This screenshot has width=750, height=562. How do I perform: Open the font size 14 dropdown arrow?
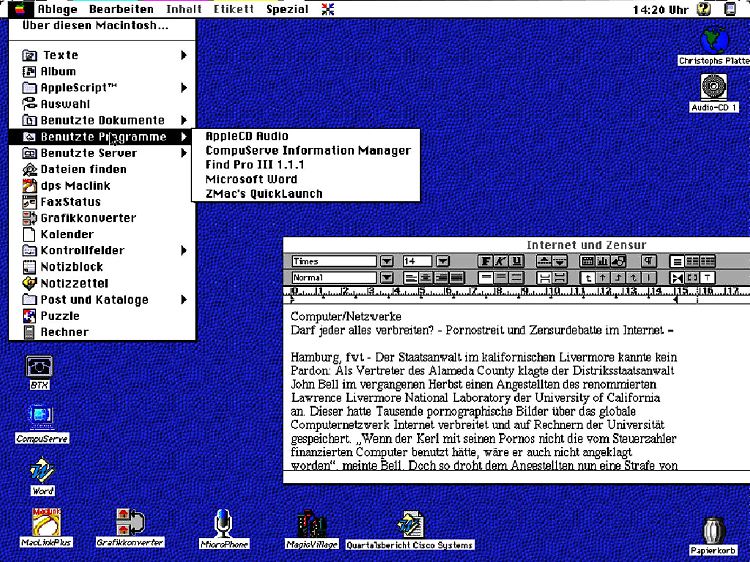coord(443,261)
